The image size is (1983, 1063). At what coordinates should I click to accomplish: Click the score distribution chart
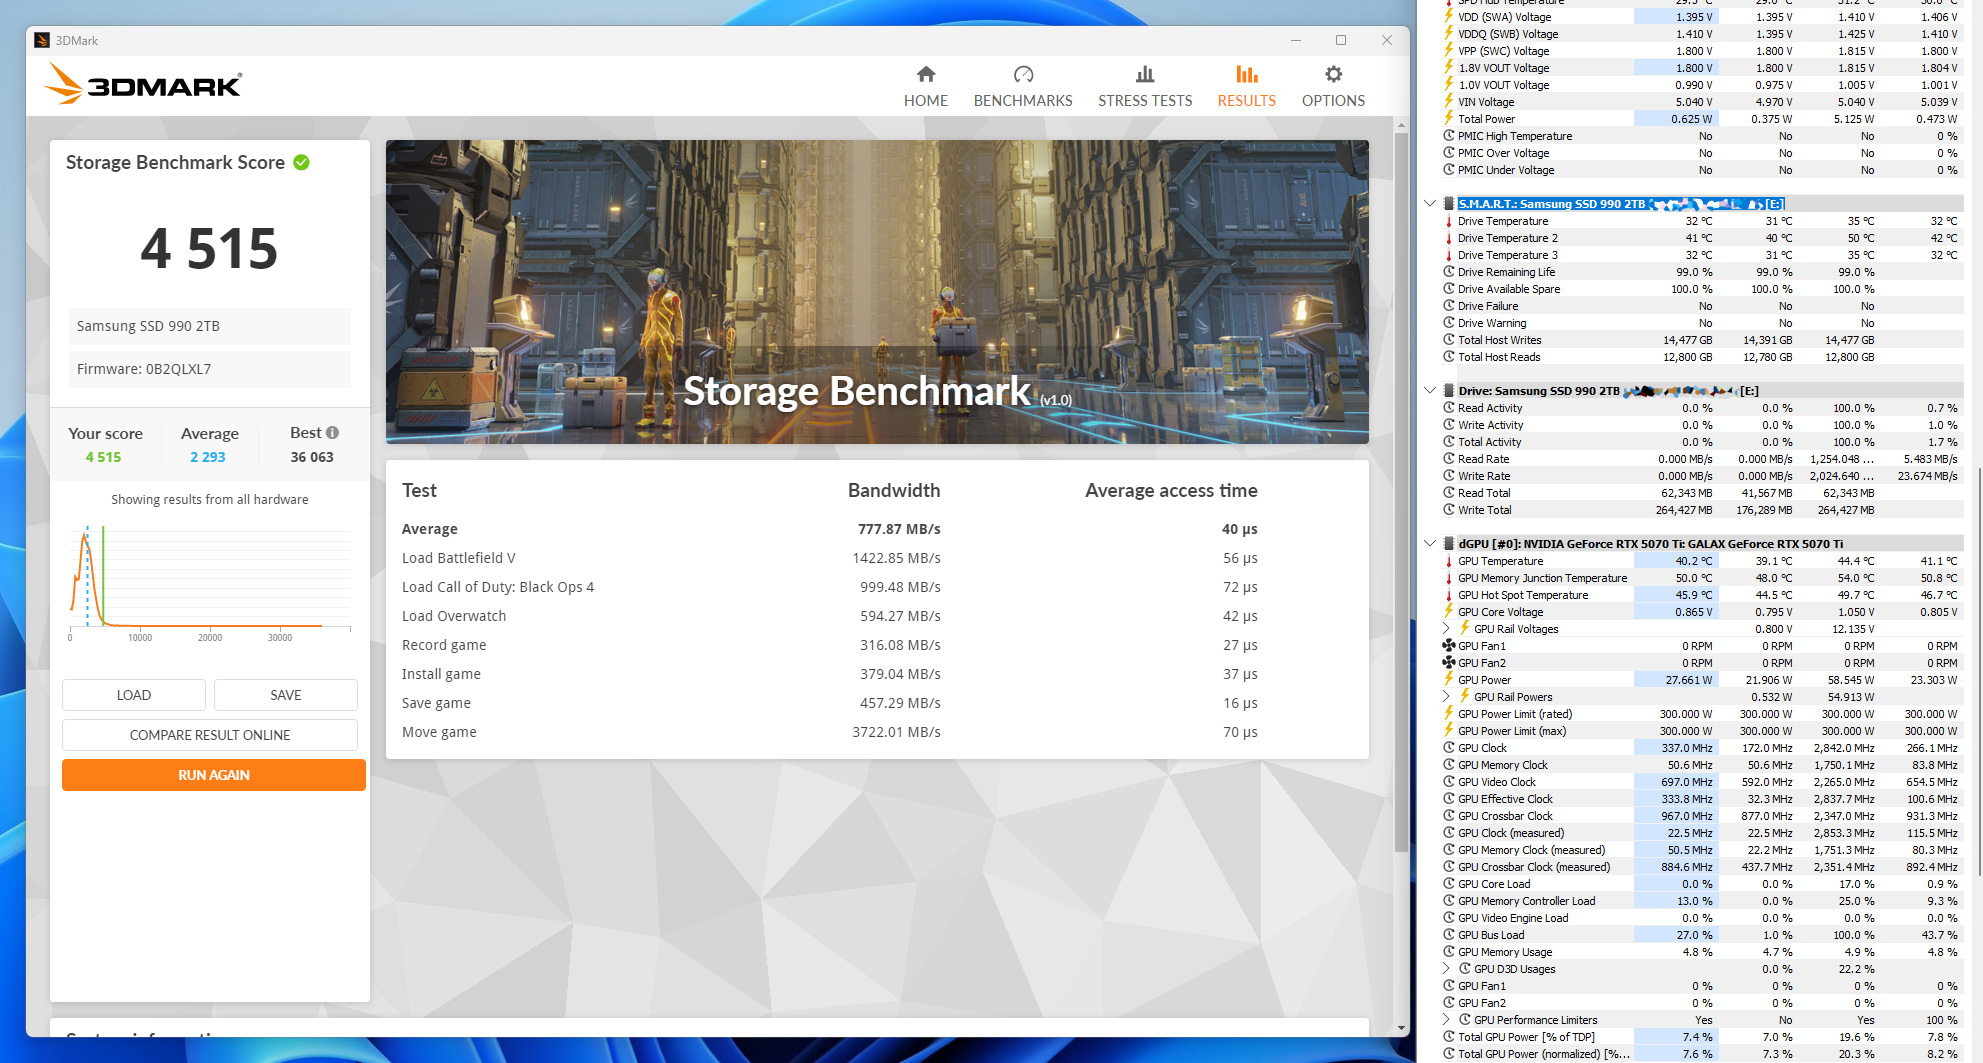point(210,582)
